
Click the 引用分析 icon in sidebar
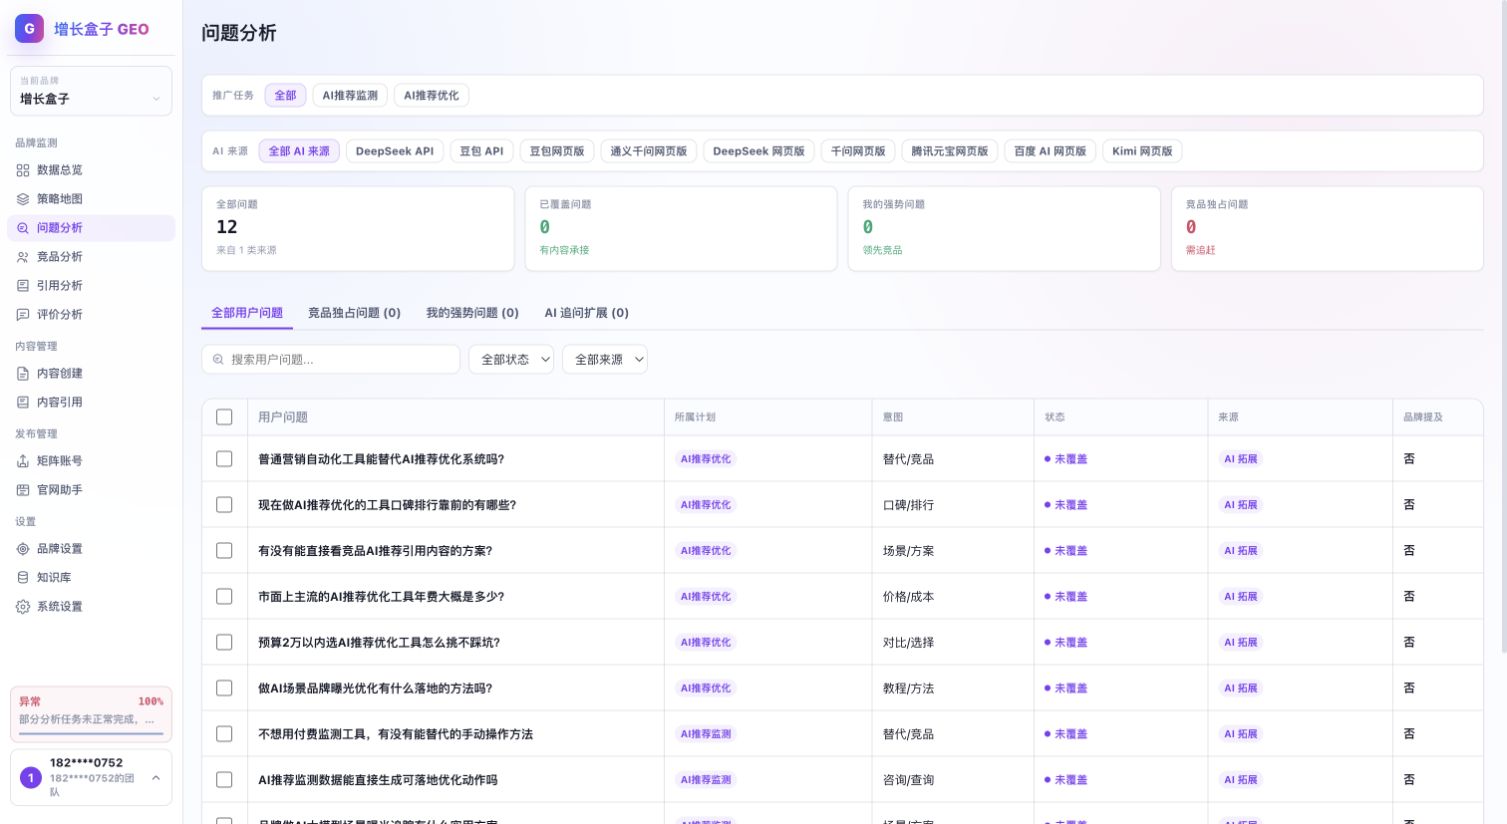(x=23, y=286)
